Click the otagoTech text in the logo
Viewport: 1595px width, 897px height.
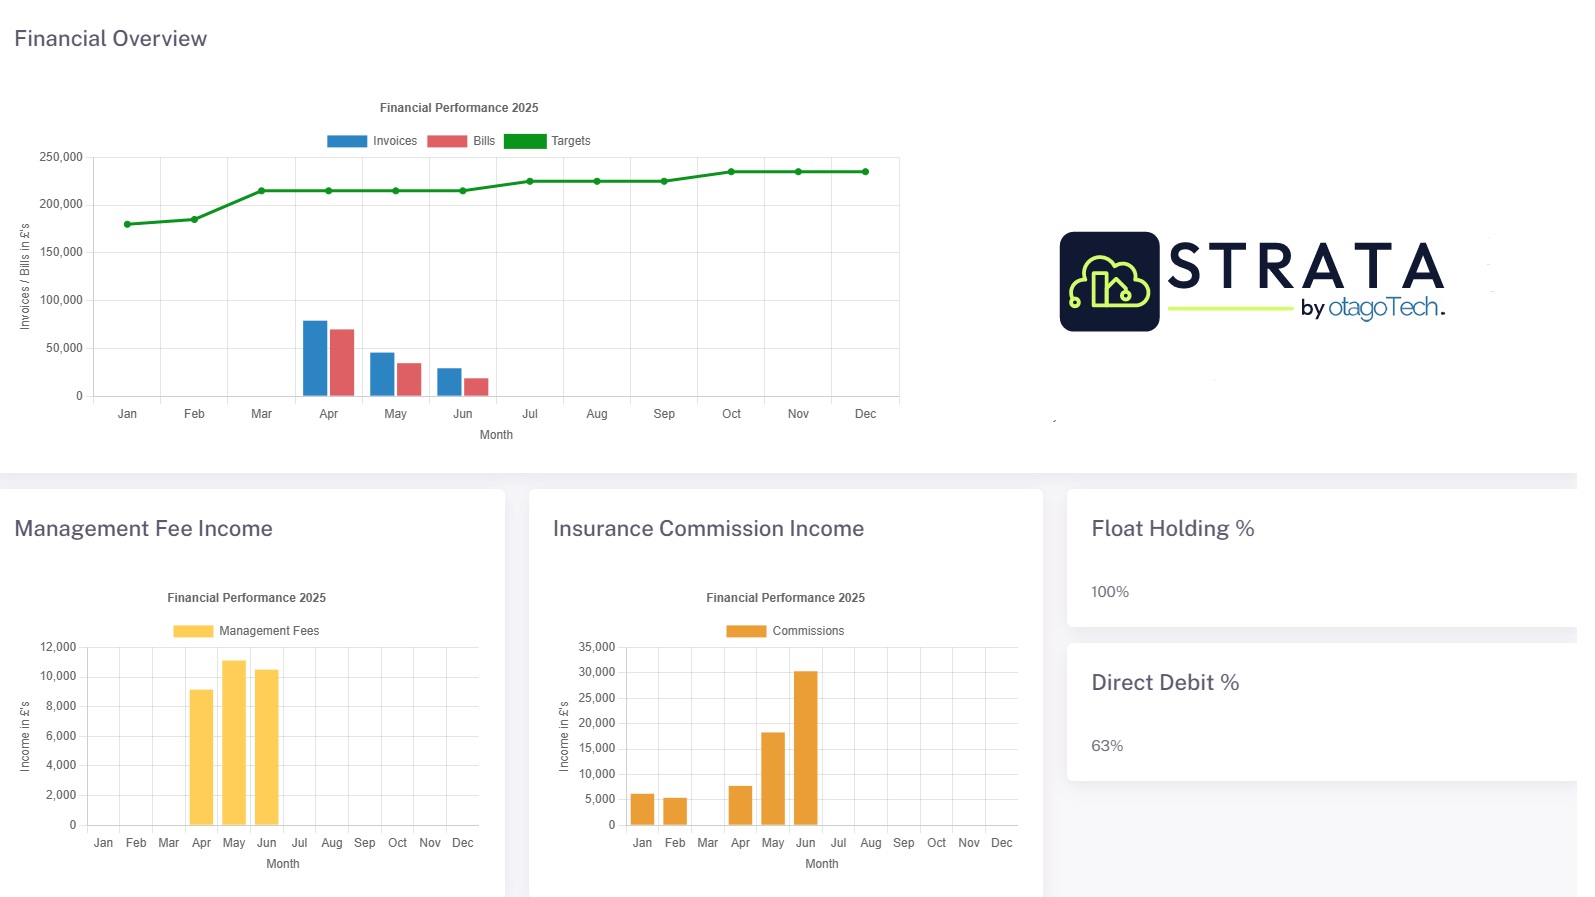coord(1383,308)
